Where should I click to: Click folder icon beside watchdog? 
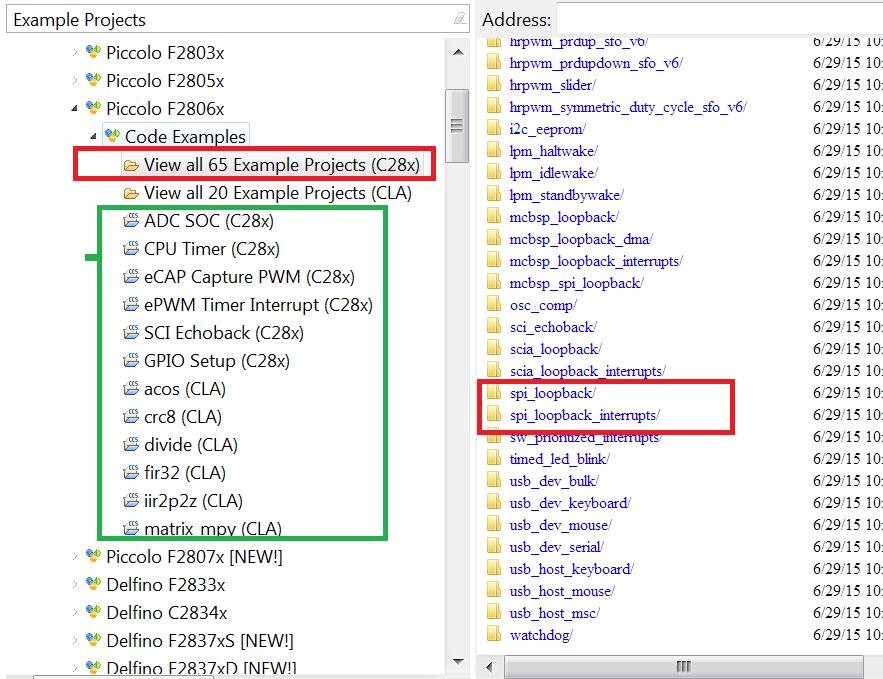click(494, 635)
